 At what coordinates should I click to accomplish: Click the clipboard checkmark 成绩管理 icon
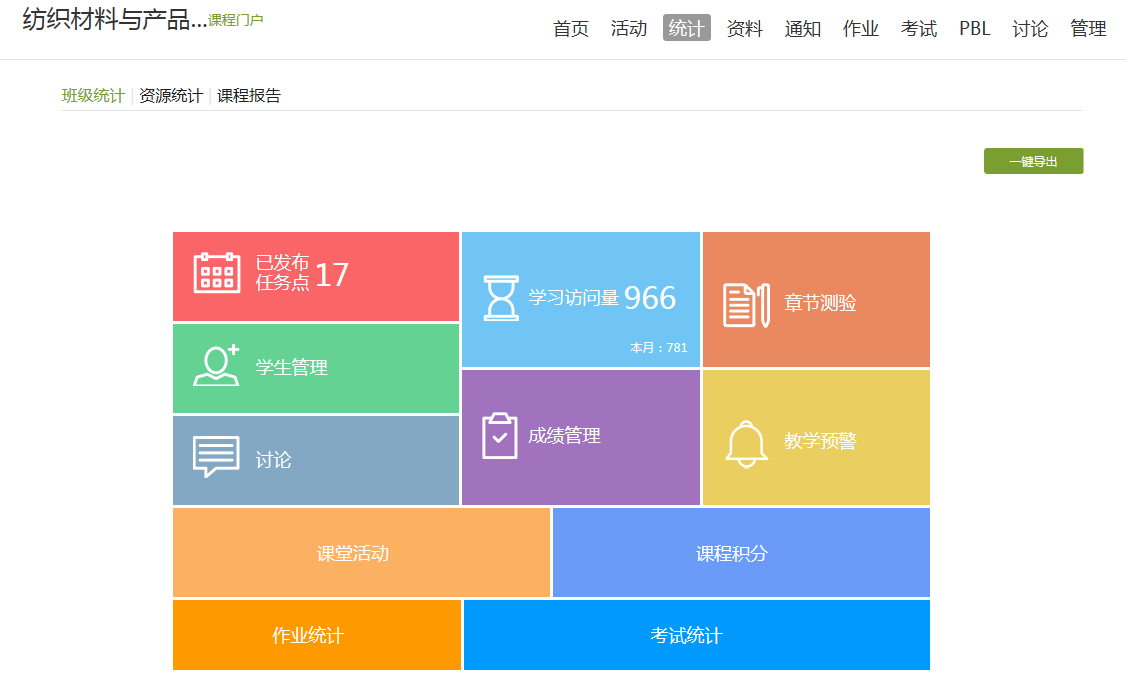pos(500,436)
